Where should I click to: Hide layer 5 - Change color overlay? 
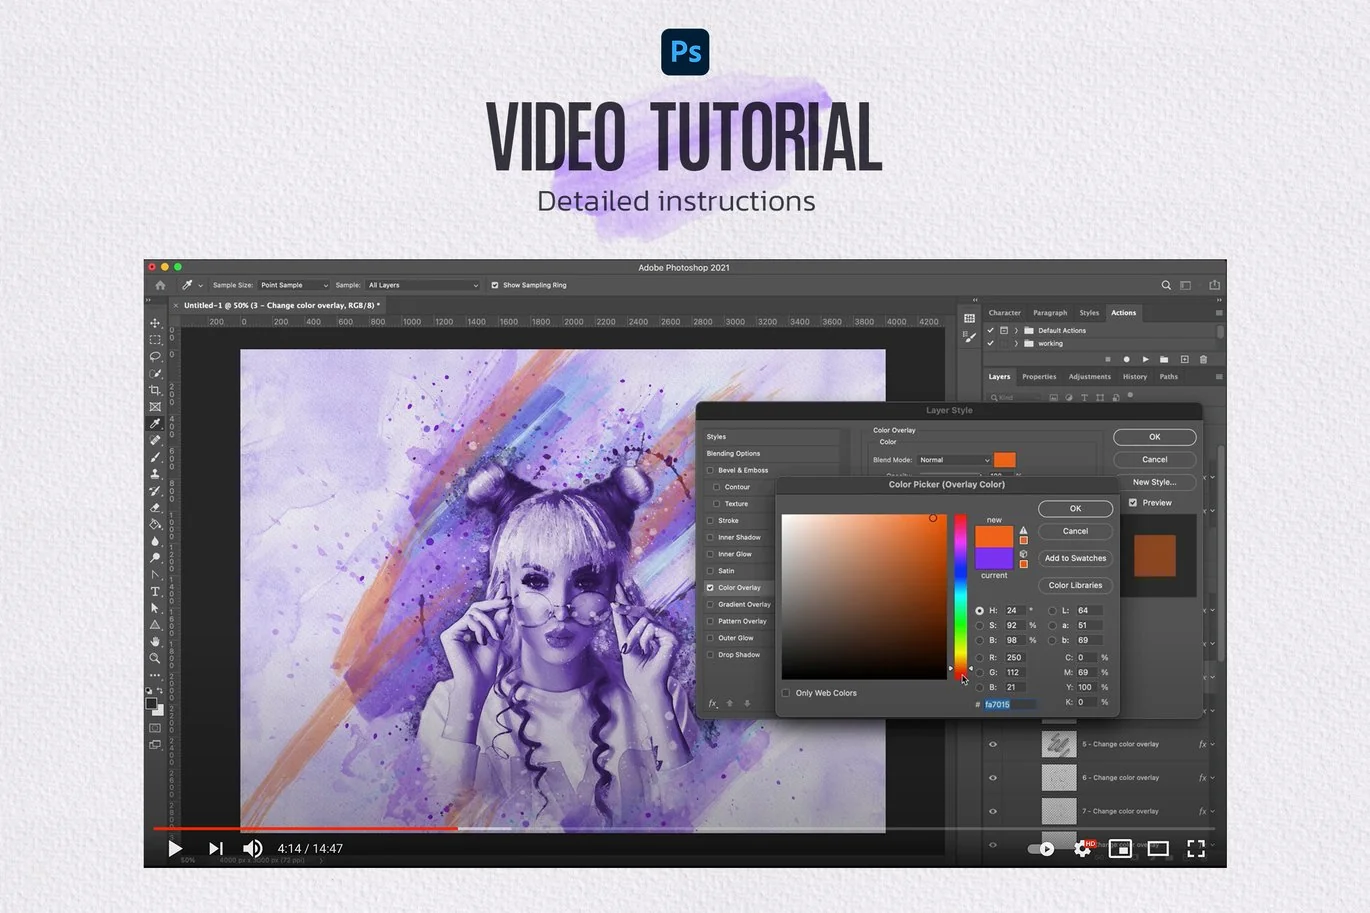coord(993,744)
